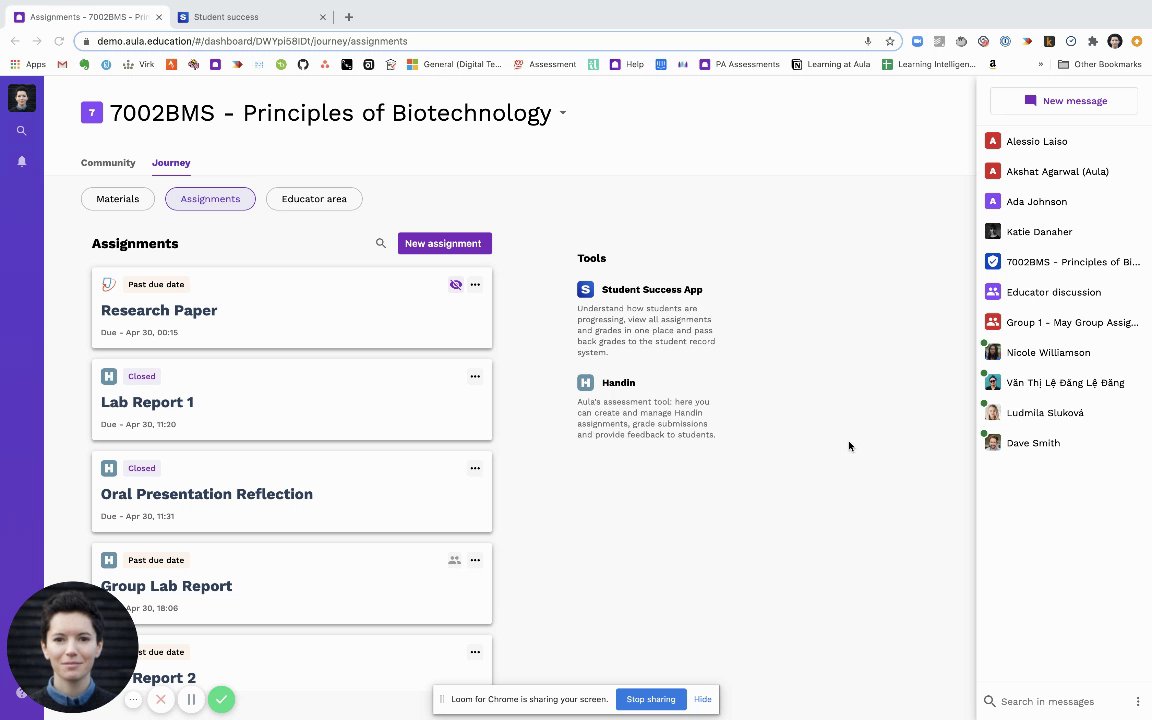Open Research Paper three-dot options menu
The height and width of the screenshot is (720, 1152).
click(475, 284)
